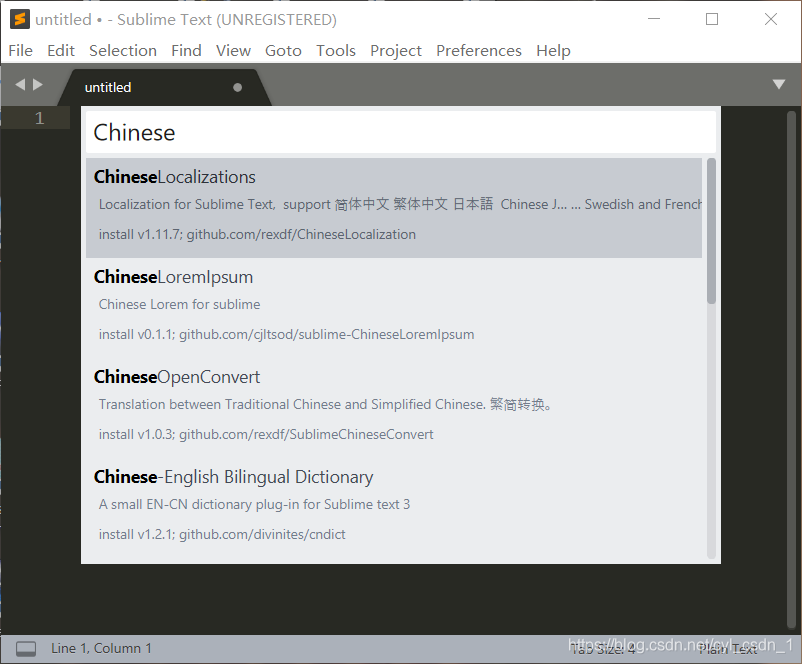Select Chinese-English Bilingual Dictionary package
Viewport: 802px width, 664px height.
394,507
